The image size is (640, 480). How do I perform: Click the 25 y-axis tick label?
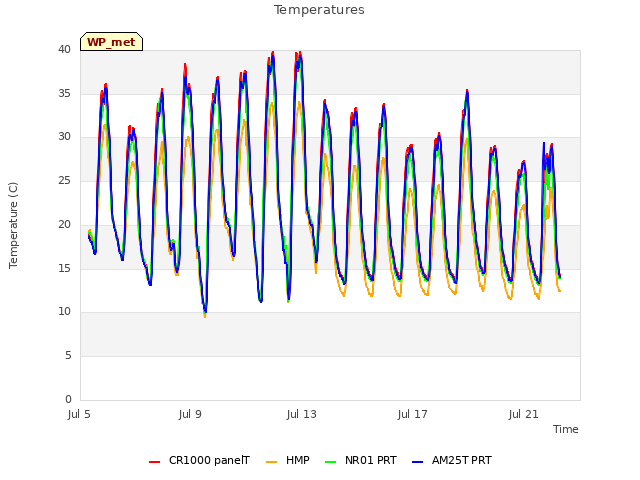pos(64,180)
